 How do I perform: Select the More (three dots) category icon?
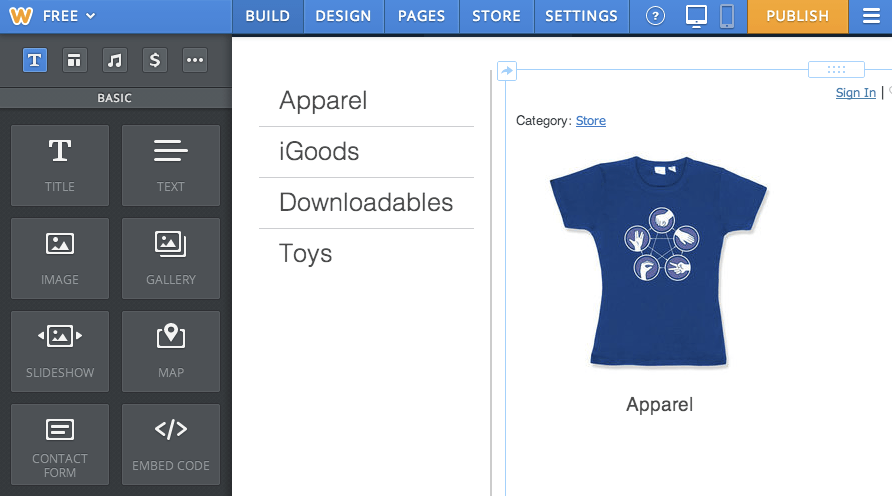point(195,60)
